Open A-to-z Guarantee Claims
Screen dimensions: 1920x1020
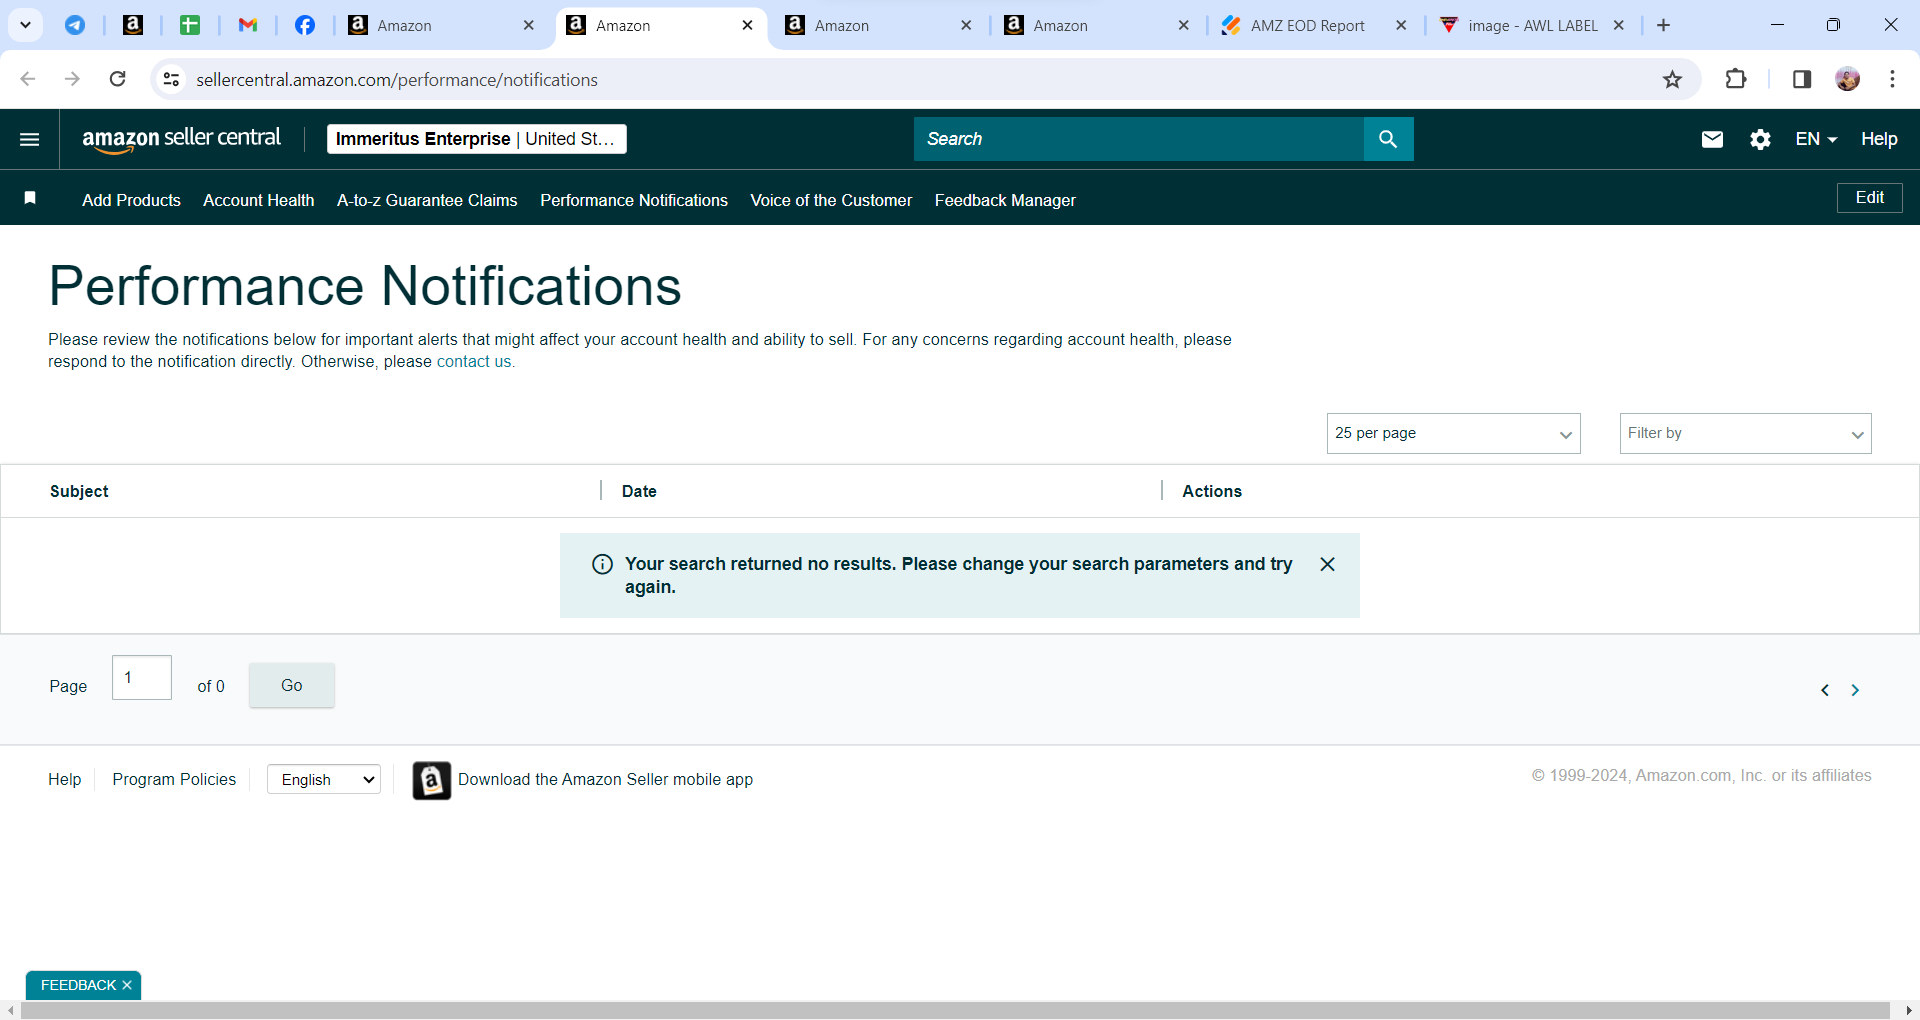coord(427,200)
